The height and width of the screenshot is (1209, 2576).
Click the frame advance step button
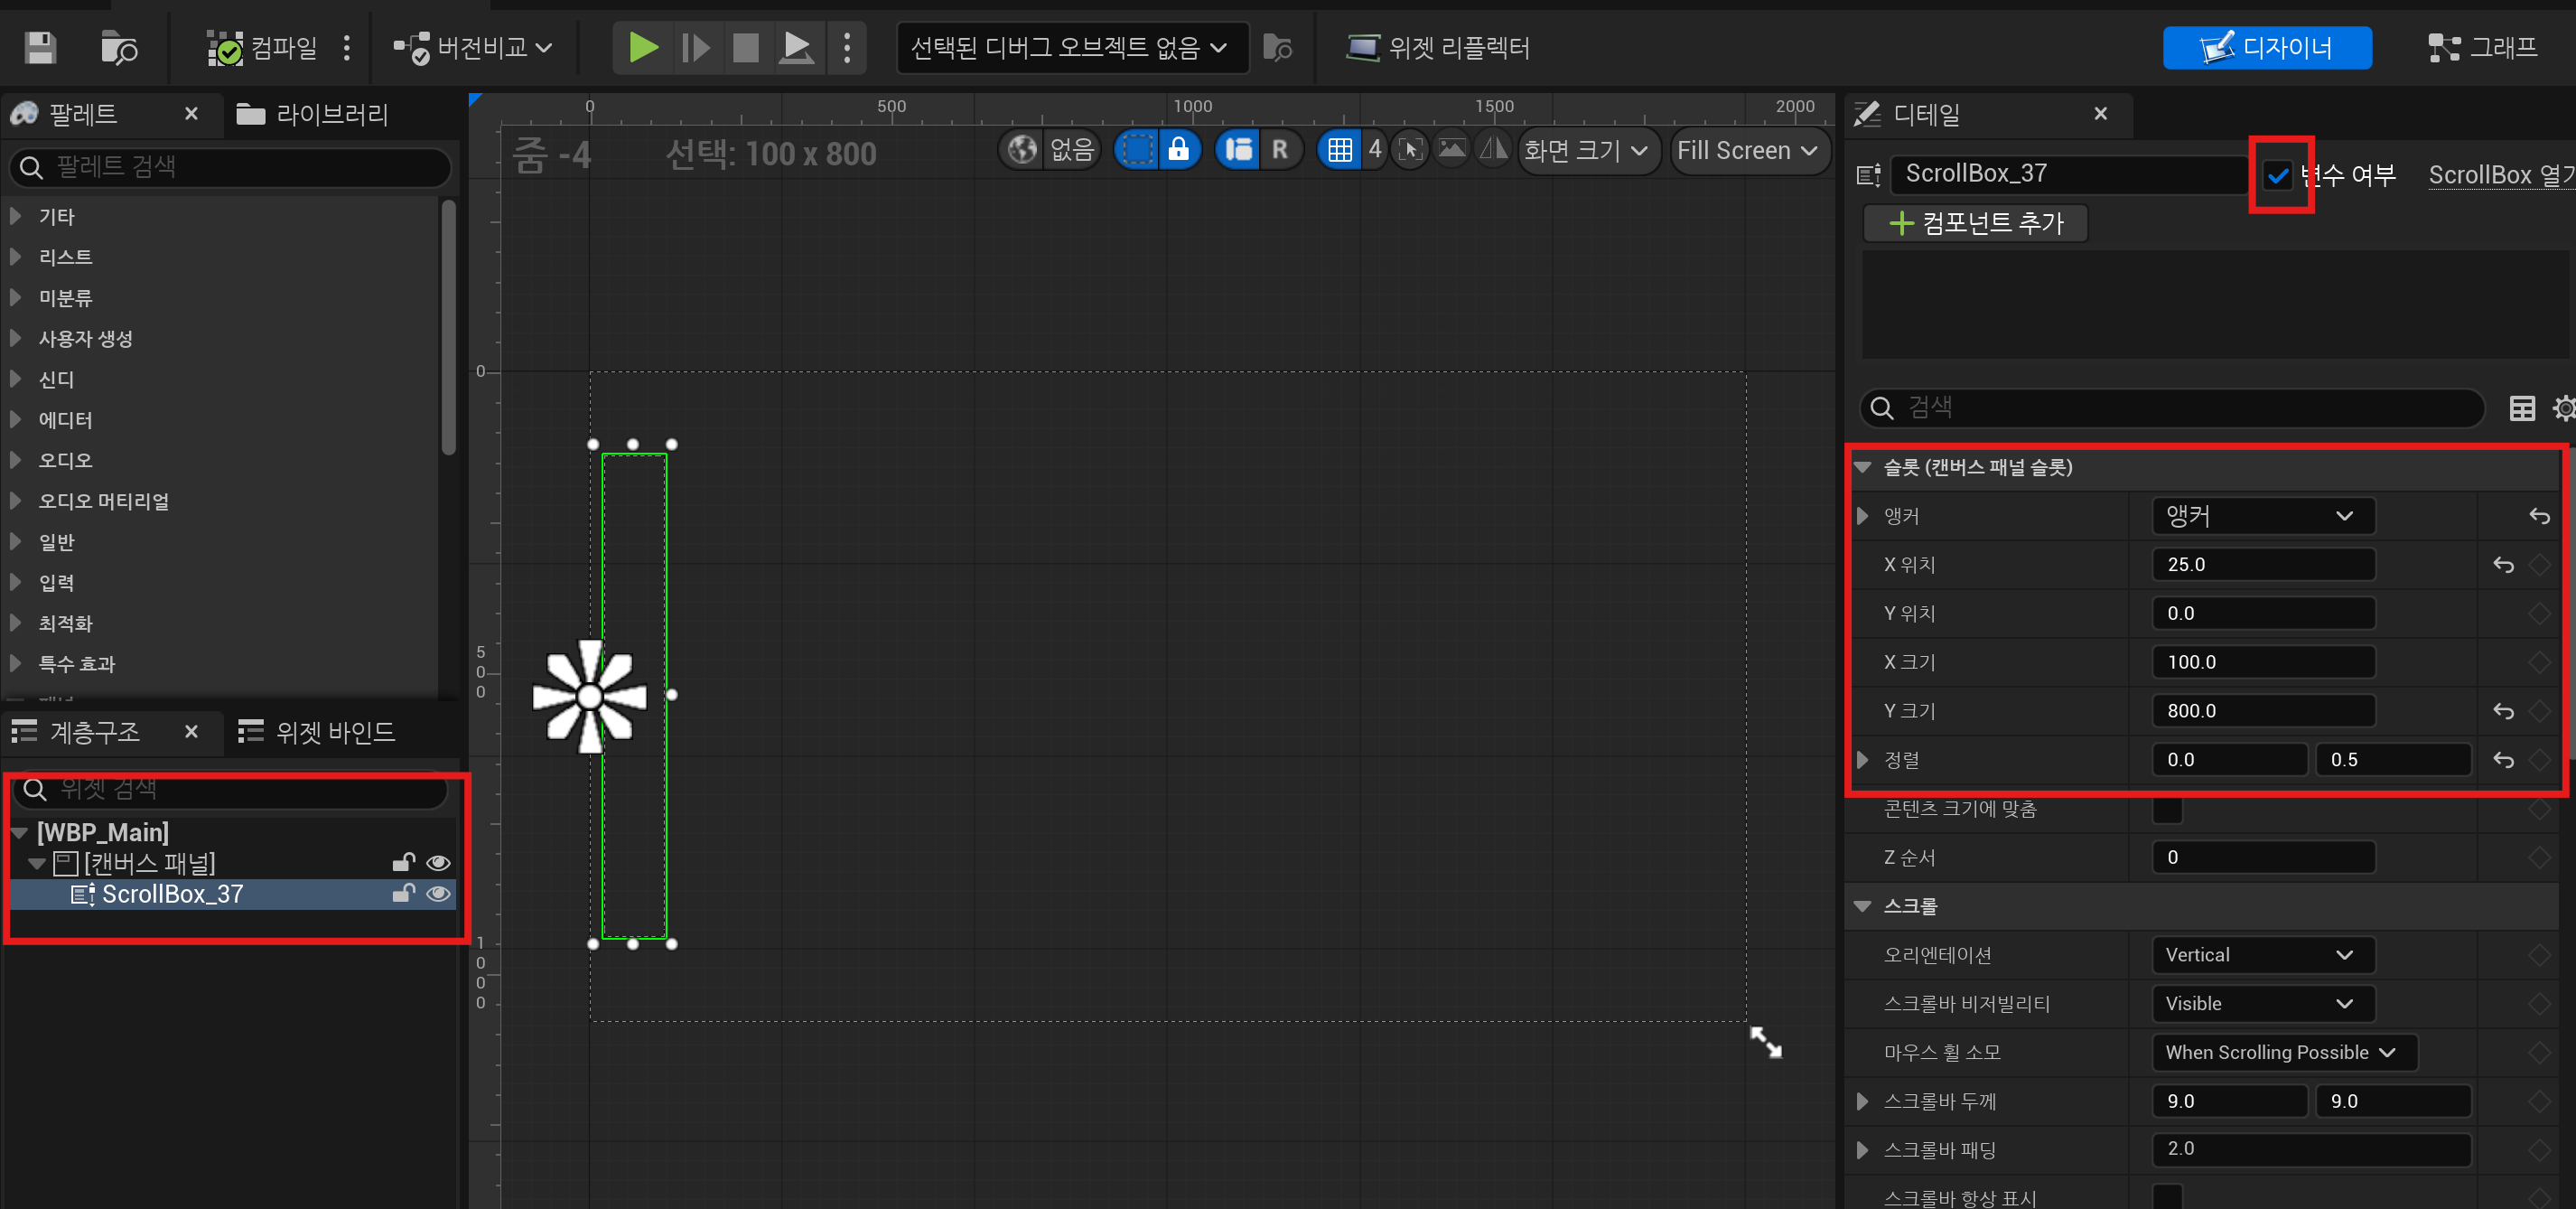pos(695,48)
